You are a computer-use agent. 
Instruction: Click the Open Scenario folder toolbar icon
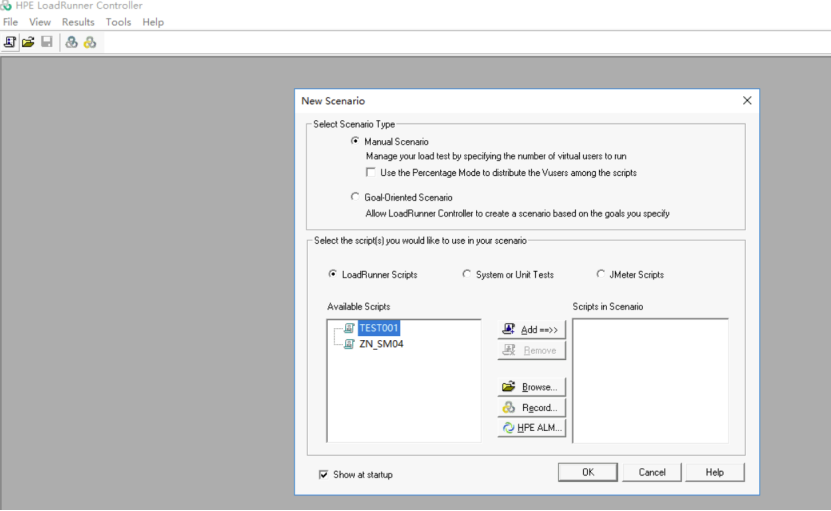pos(28,42)
